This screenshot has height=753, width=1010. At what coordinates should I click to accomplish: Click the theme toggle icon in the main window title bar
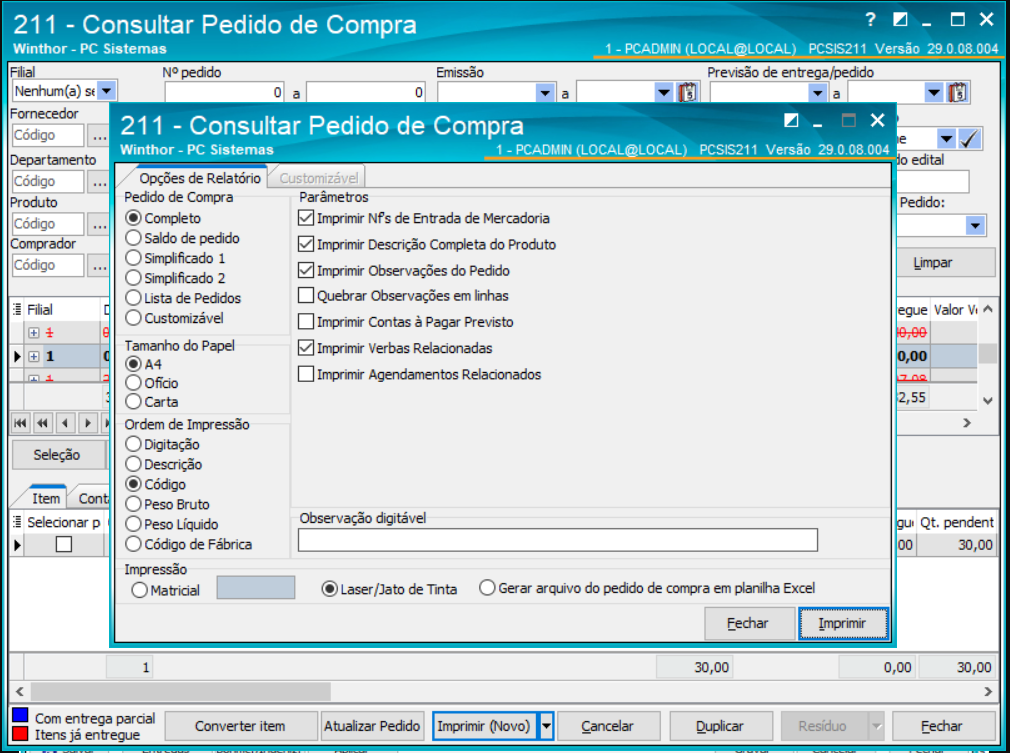coord(900,20)
